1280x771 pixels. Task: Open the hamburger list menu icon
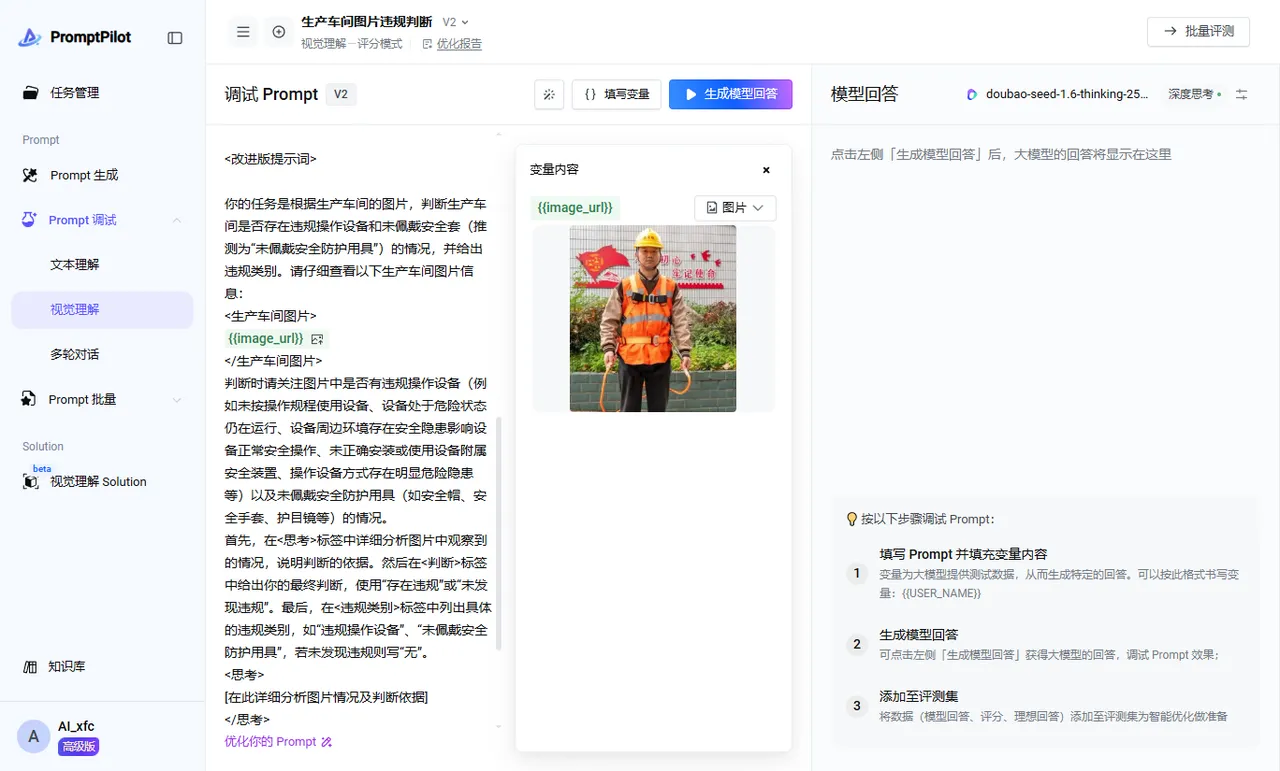243,32
